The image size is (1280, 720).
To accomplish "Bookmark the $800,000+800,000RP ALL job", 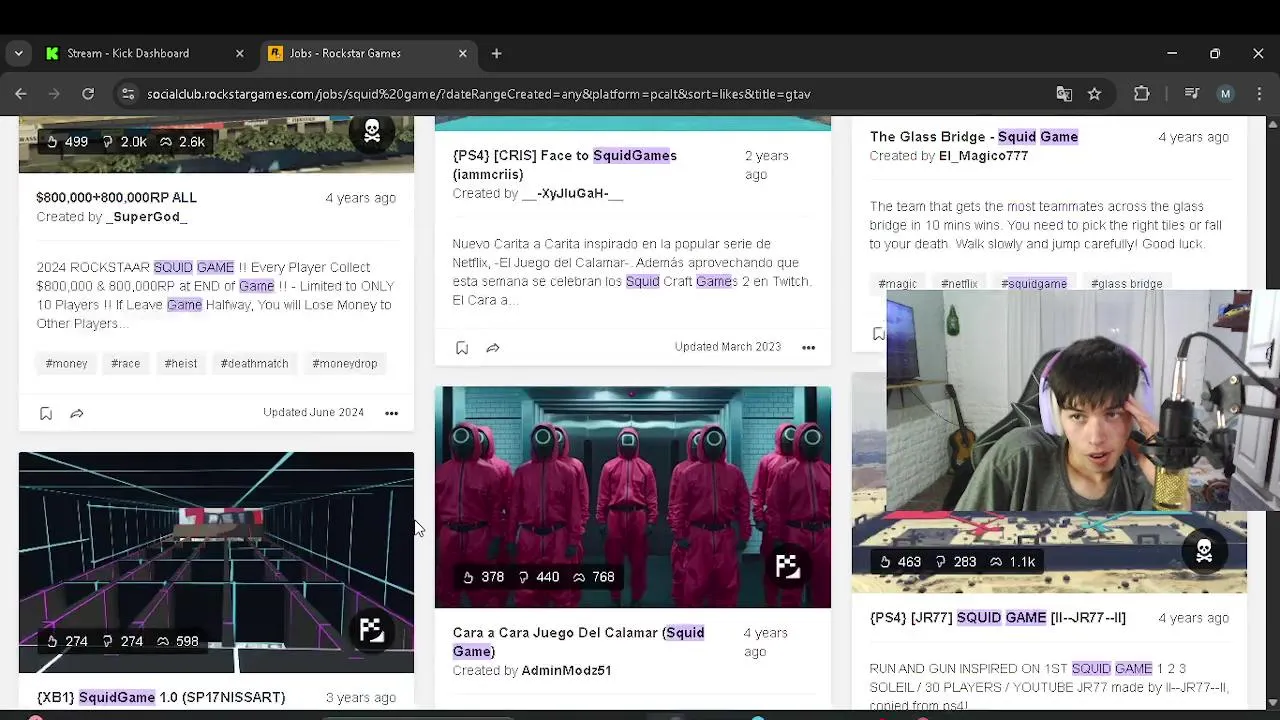I will pos(46,413).
